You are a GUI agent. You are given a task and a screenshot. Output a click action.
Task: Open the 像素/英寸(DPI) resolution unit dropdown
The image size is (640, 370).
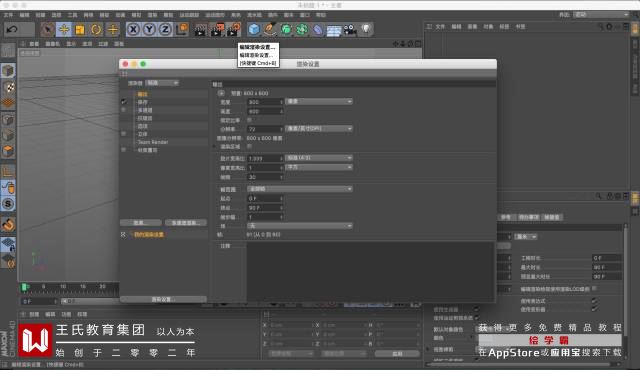tap(319, 129)
